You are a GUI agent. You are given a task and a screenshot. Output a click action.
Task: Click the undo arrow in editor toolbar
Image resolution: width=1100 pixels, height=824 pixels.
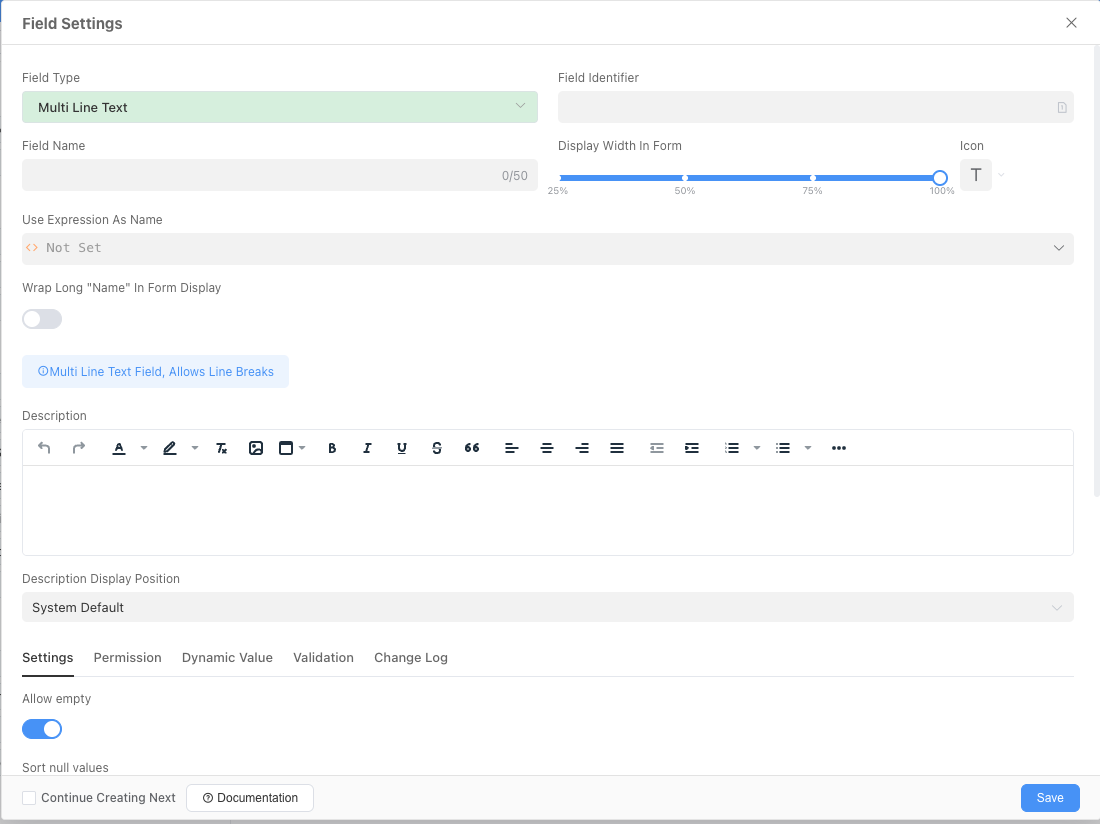coord(44,448)
